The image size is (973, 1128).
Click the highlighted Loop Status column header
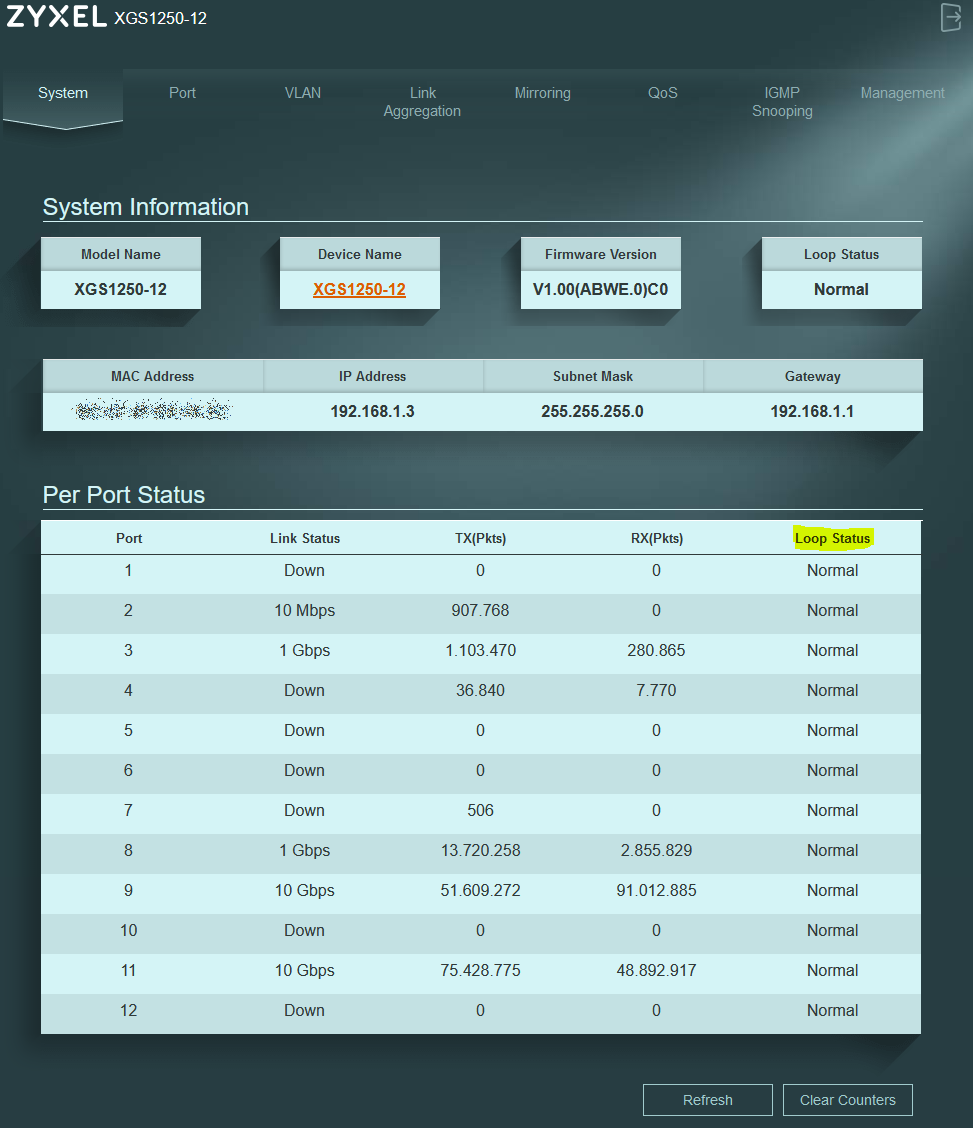(833, 538)
